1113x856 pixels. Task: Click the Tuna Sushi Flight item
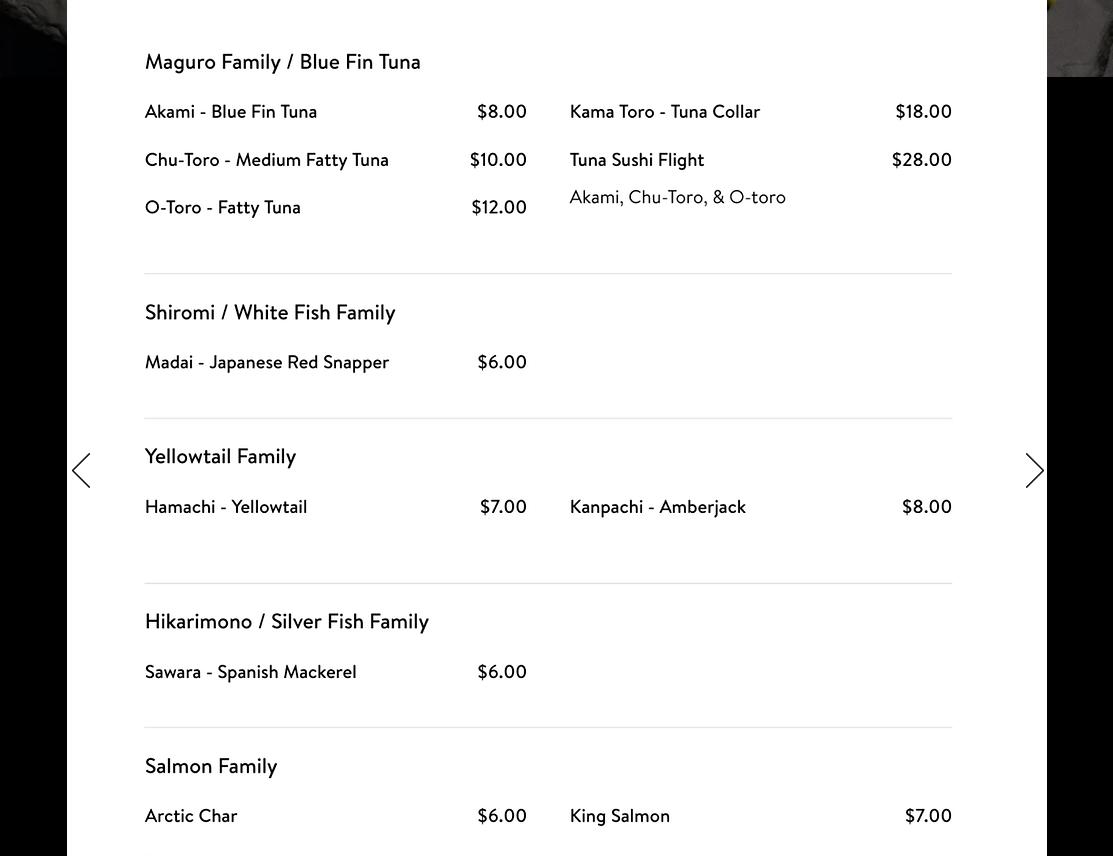coord(637,160)
